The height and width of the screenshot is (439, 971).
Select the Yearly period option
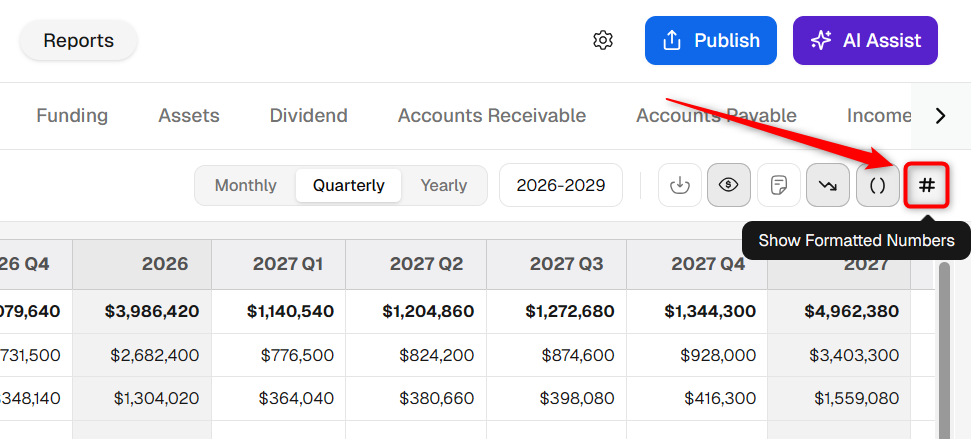[443, 185]
